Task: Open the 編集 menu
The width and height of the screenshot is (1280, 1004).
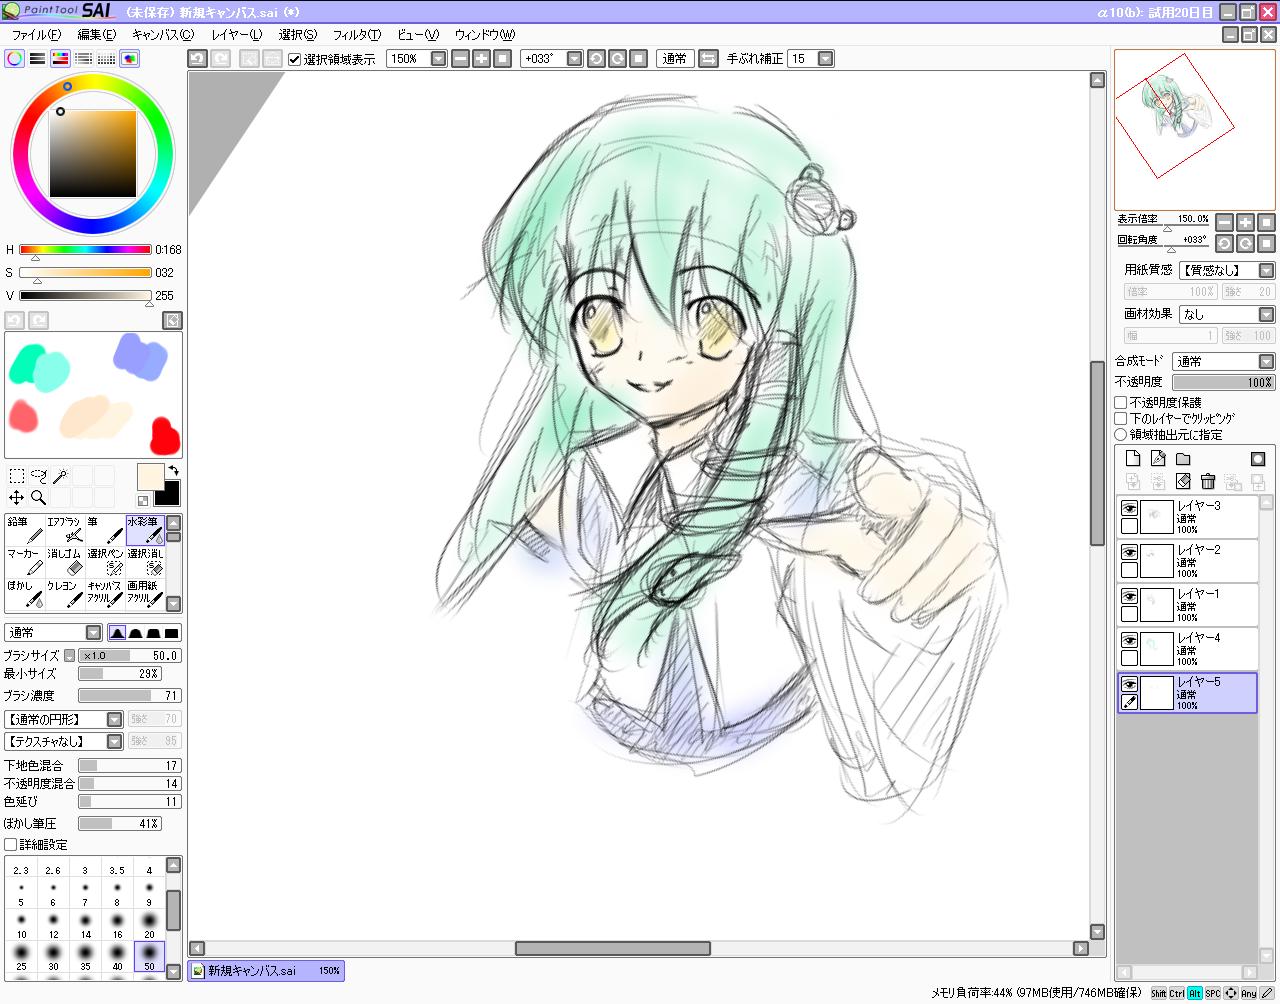Action: [x=96, y=35]
